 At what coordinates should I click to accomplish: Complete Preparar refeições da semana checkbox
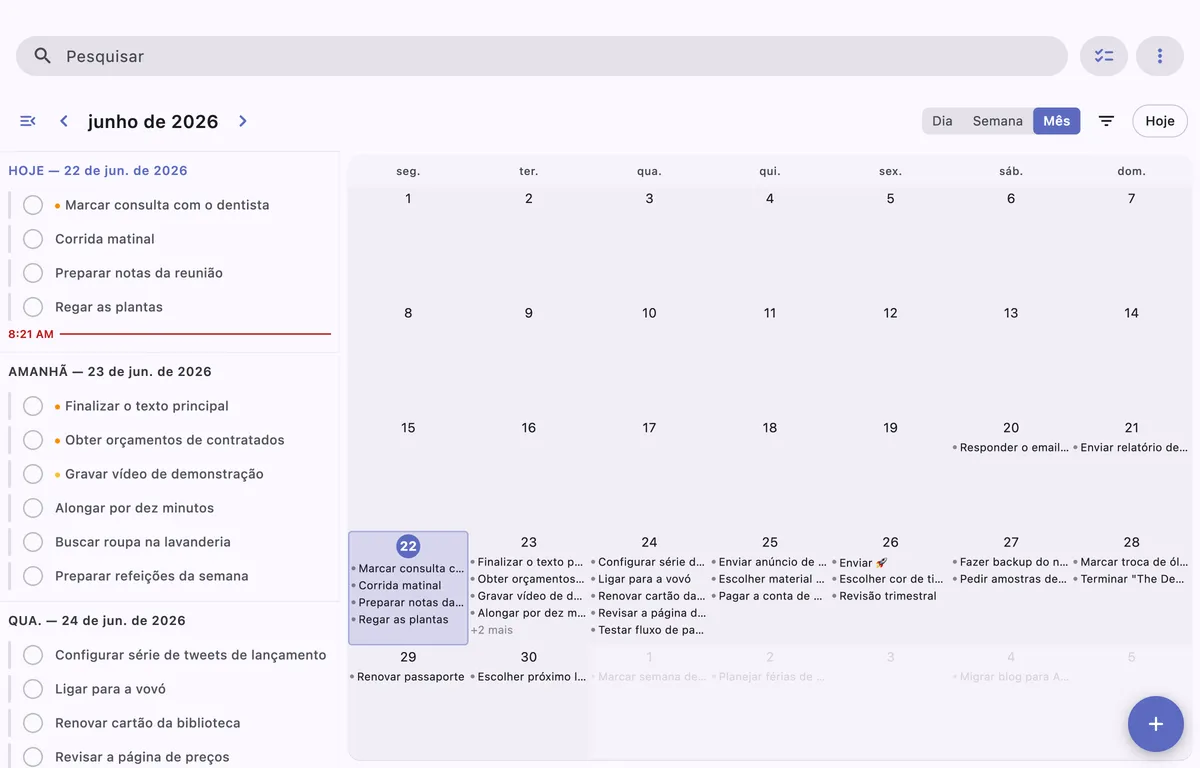[33, 576]
